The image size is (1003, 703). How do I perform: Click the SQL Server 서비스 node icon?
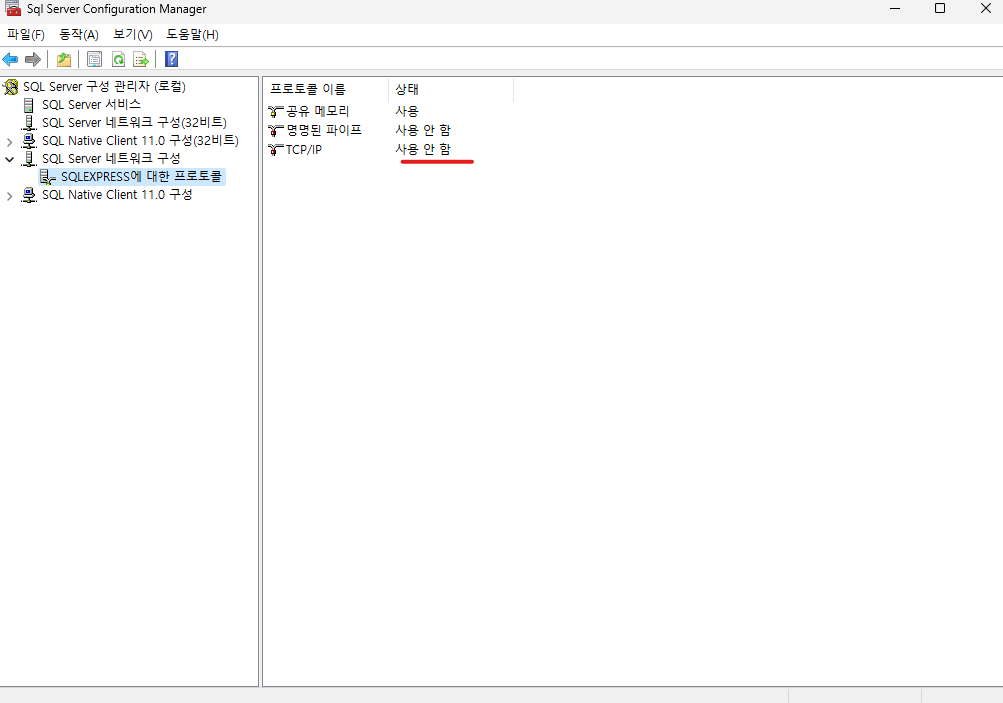pos(29,104)
